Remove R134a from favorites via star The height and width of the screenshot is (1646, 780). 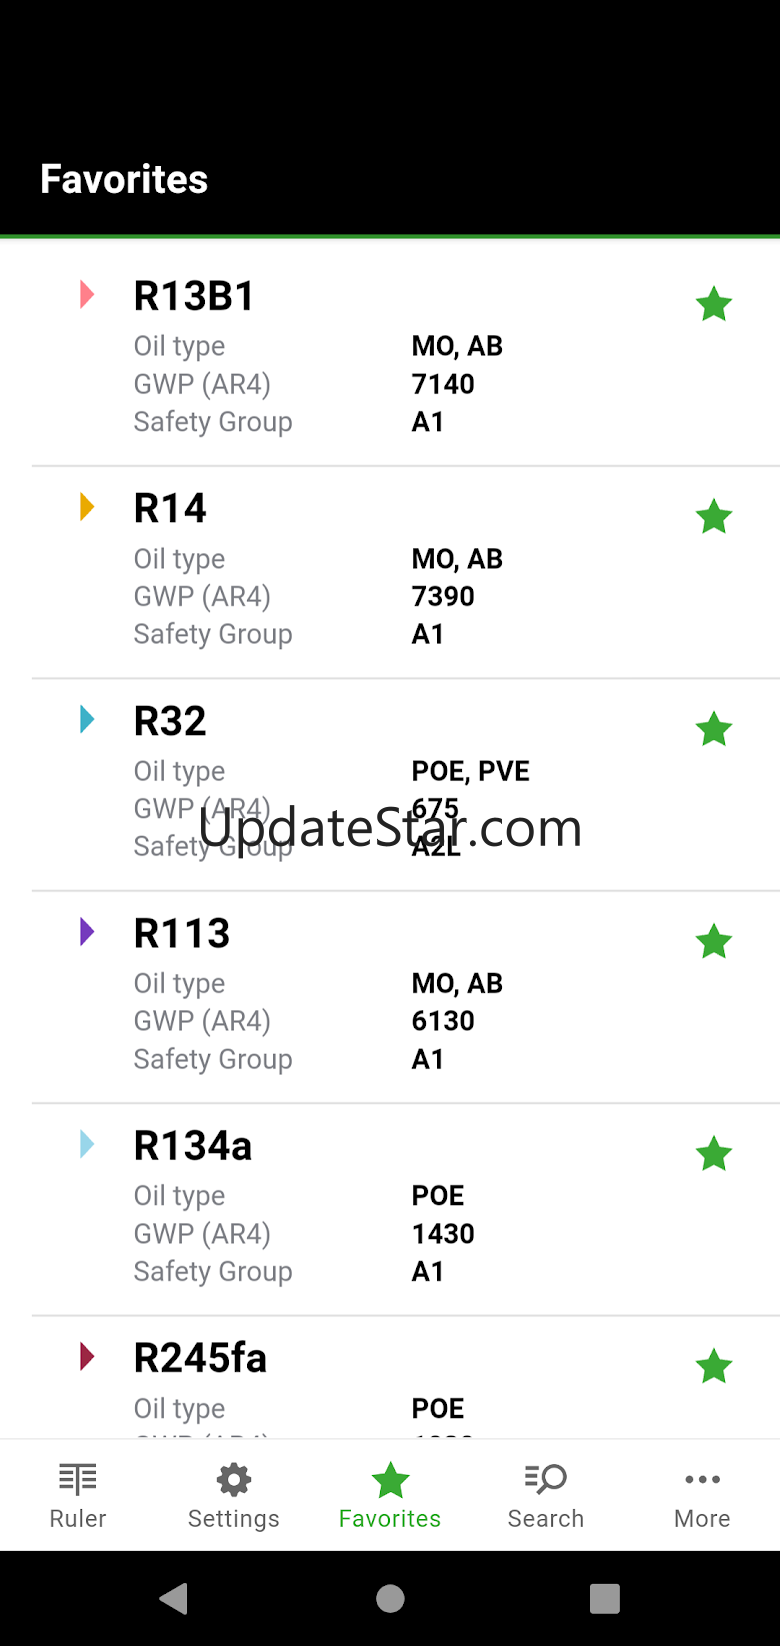pyautogui.click(x=714, y=1154)
